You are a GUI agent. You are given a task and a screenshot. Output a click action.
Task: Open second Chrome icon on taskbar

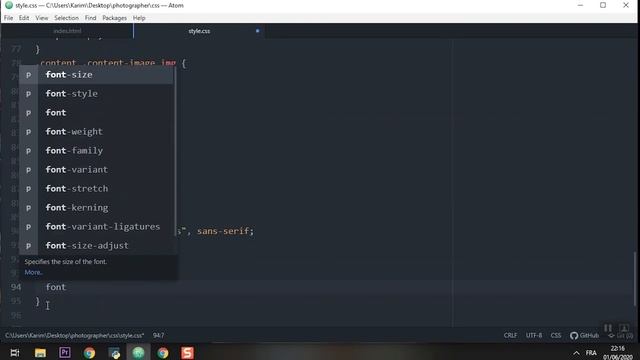tap(163, 353)
